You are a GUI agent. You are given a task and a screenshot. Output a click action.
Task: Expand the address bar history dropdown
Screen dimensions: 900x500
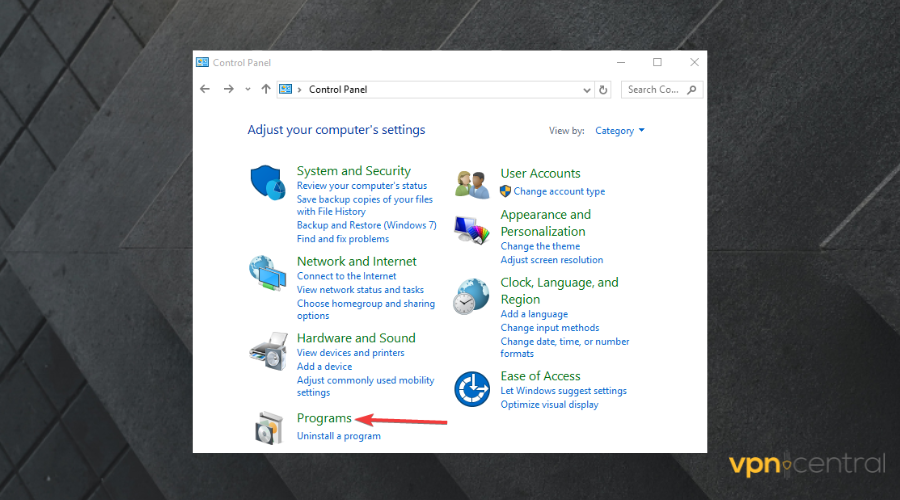587,90
